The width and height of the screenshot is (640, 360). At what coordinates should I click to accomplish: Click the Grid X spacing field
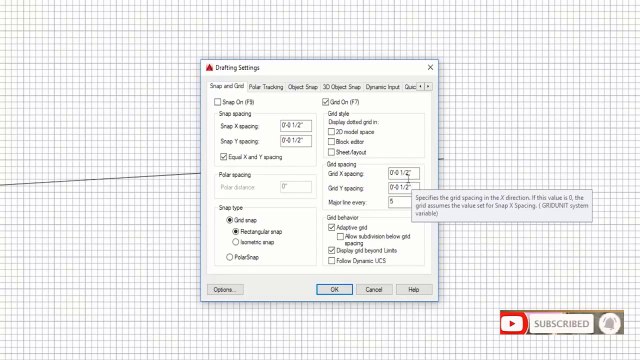click(404, 173)
